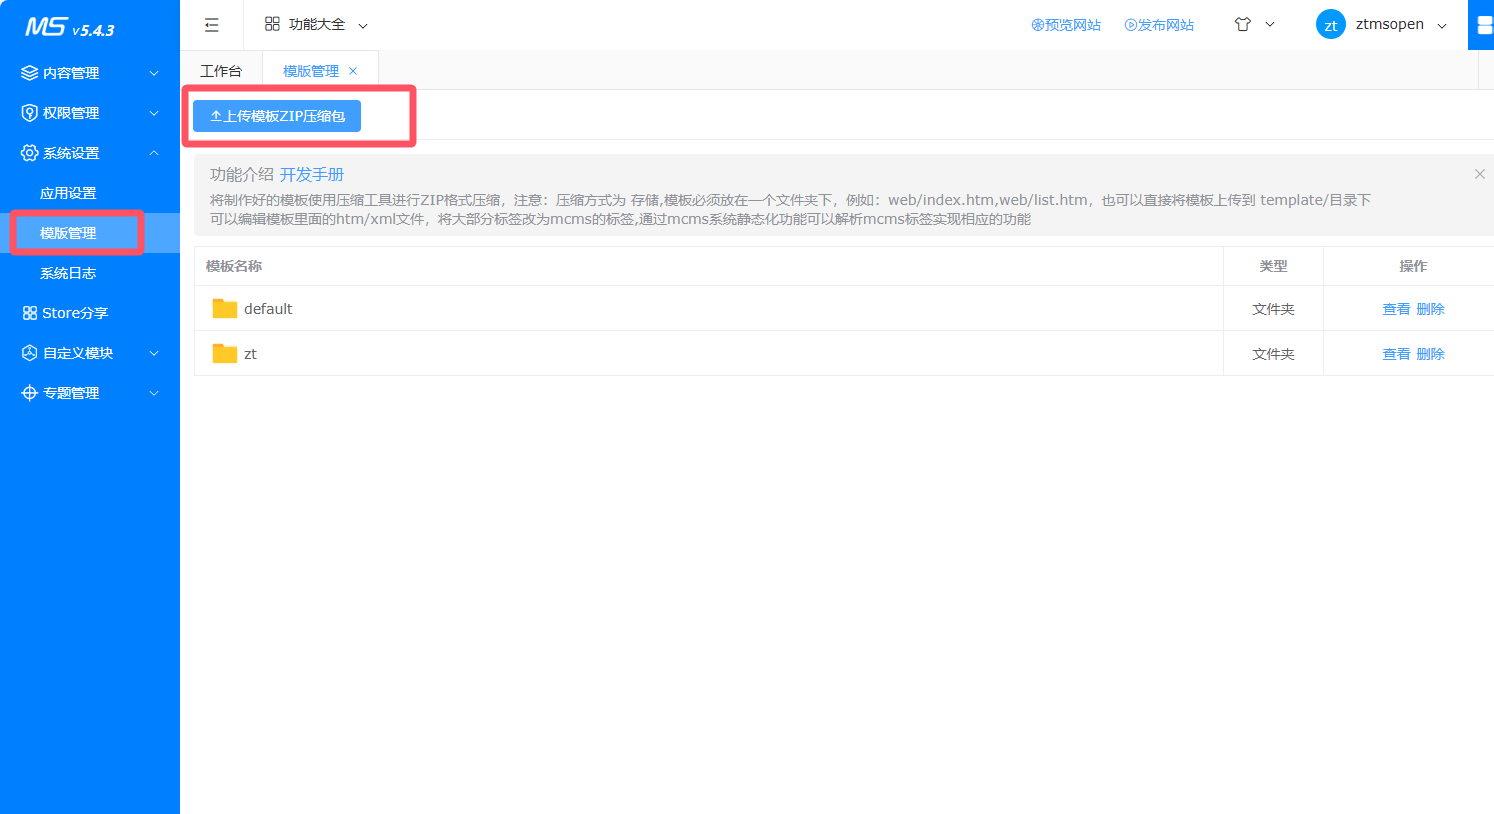Open the 功能大全 dropdown
Image resolution: width=1494 pixels, height=814 pixels.
[316, 25]
